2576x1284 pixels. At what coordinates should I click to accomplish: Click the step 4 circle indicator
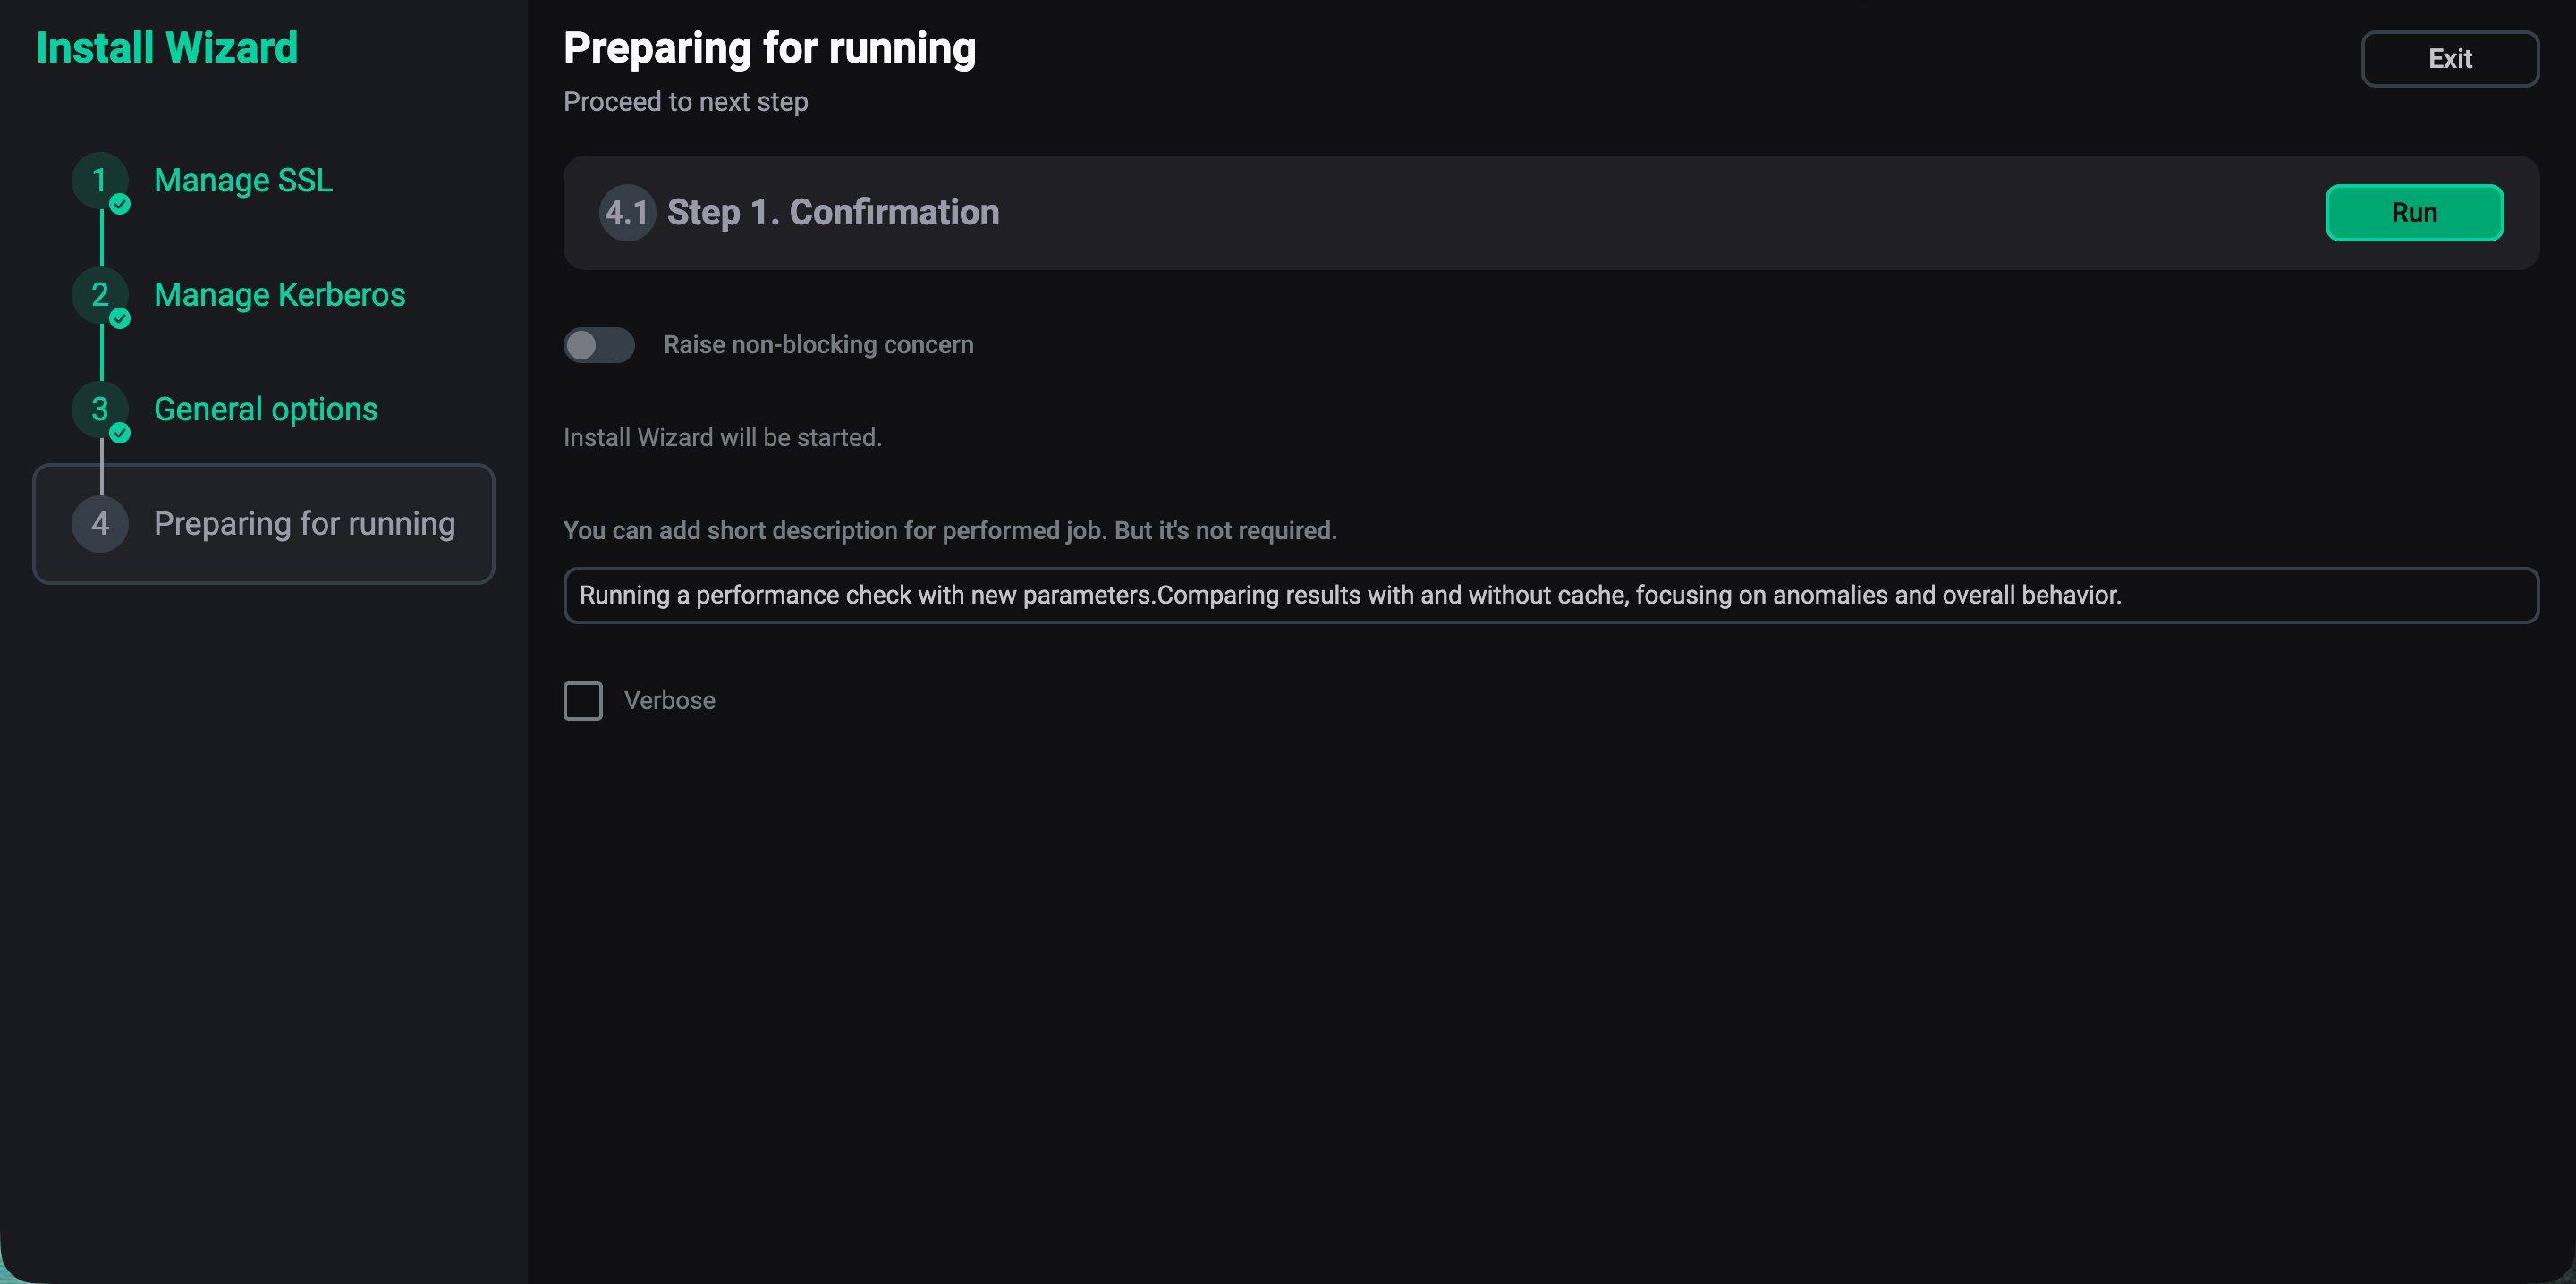pyautogui.click(x=99, y=523)
